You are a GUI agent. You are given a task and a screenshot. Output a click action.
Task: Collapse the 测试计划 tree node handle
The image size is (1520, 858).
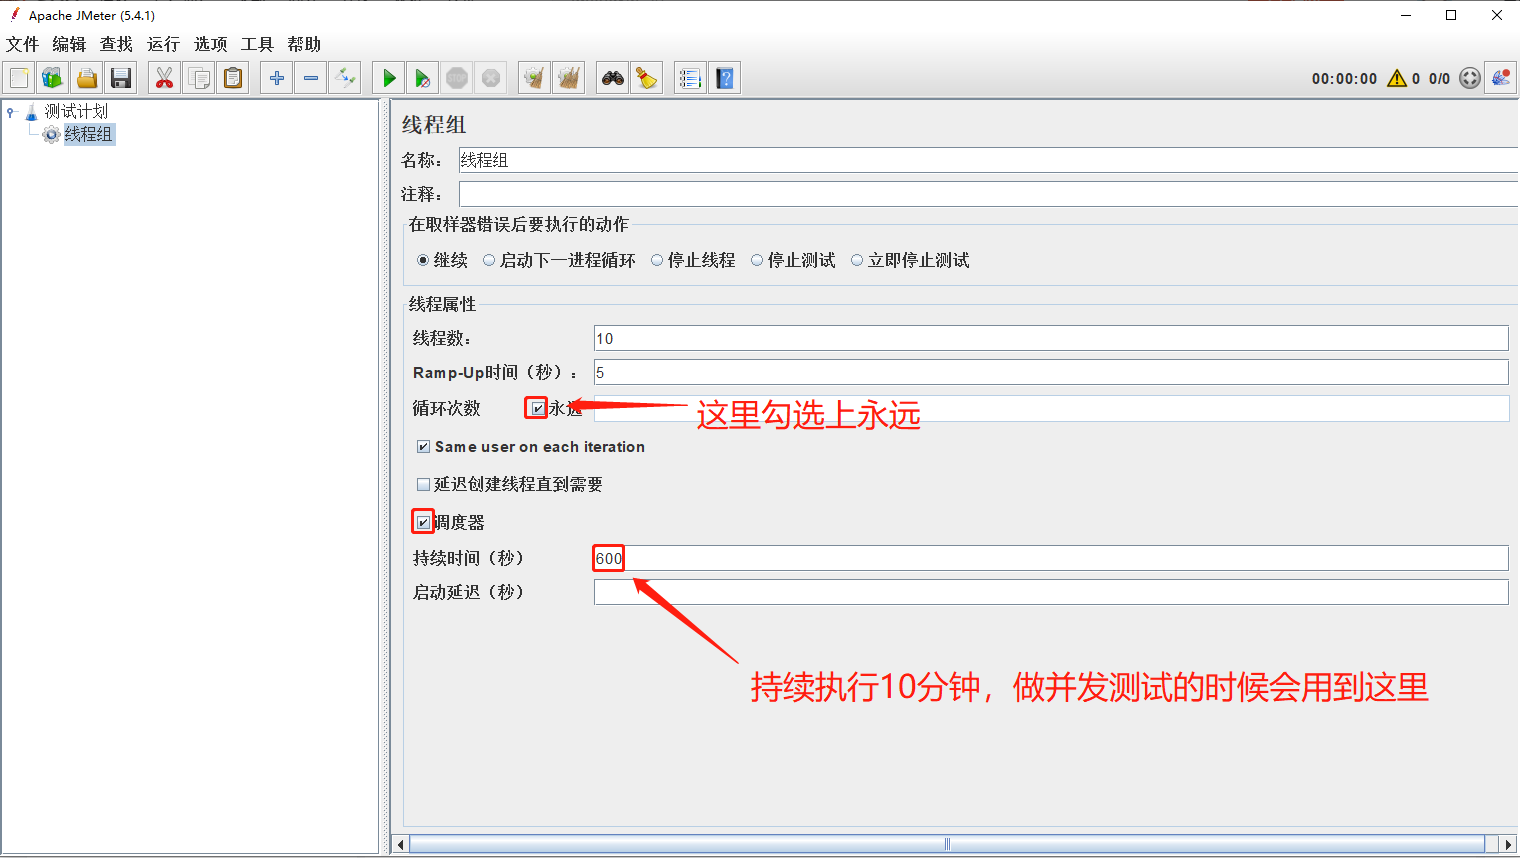point(11,112)
